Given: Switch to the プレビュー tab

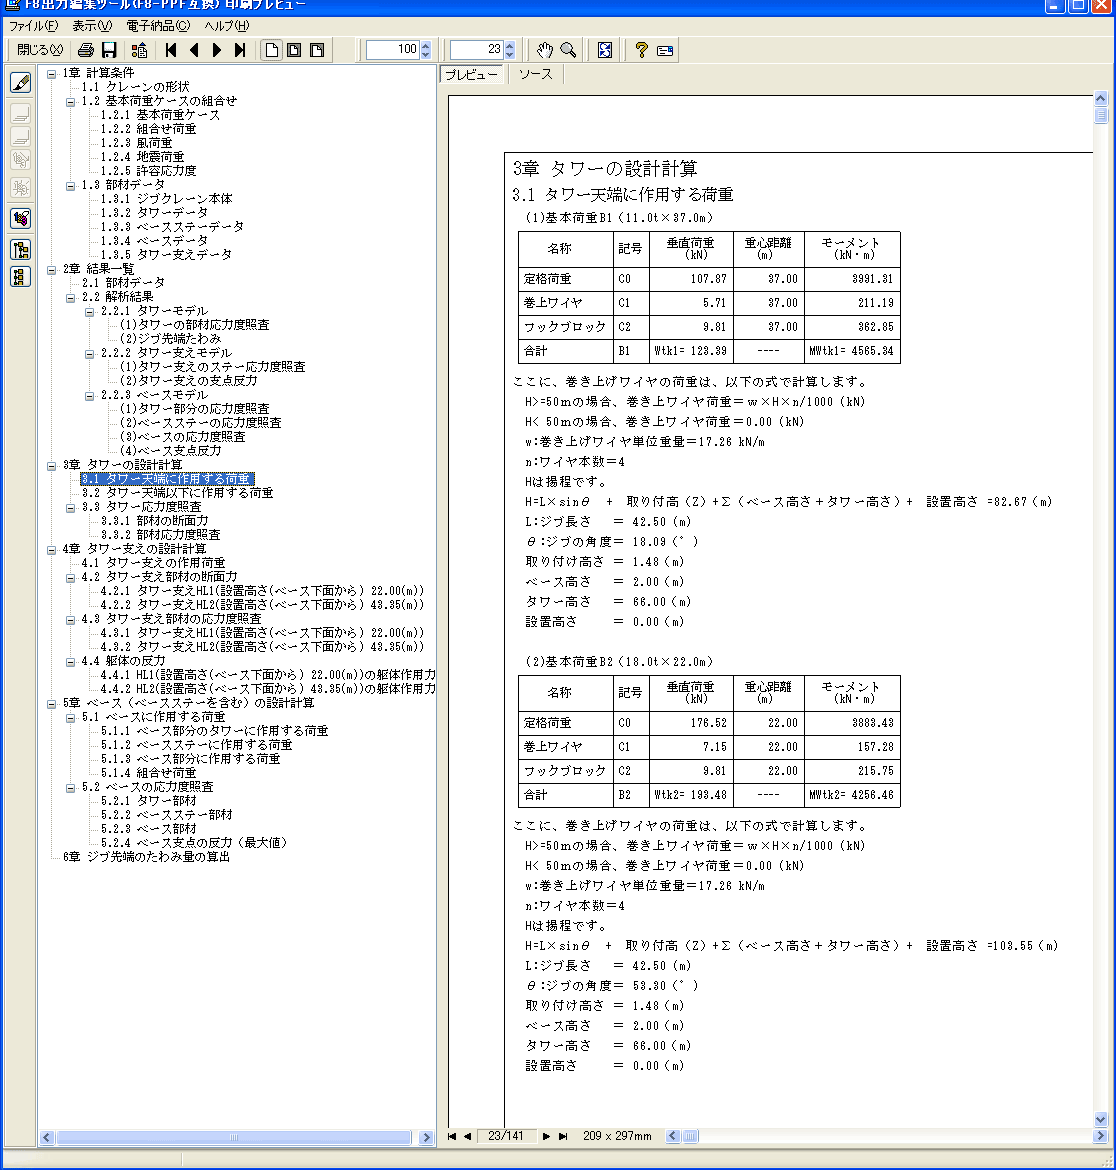Looking at the screenshot, I should pyautogui.click(x=471, y=75).
